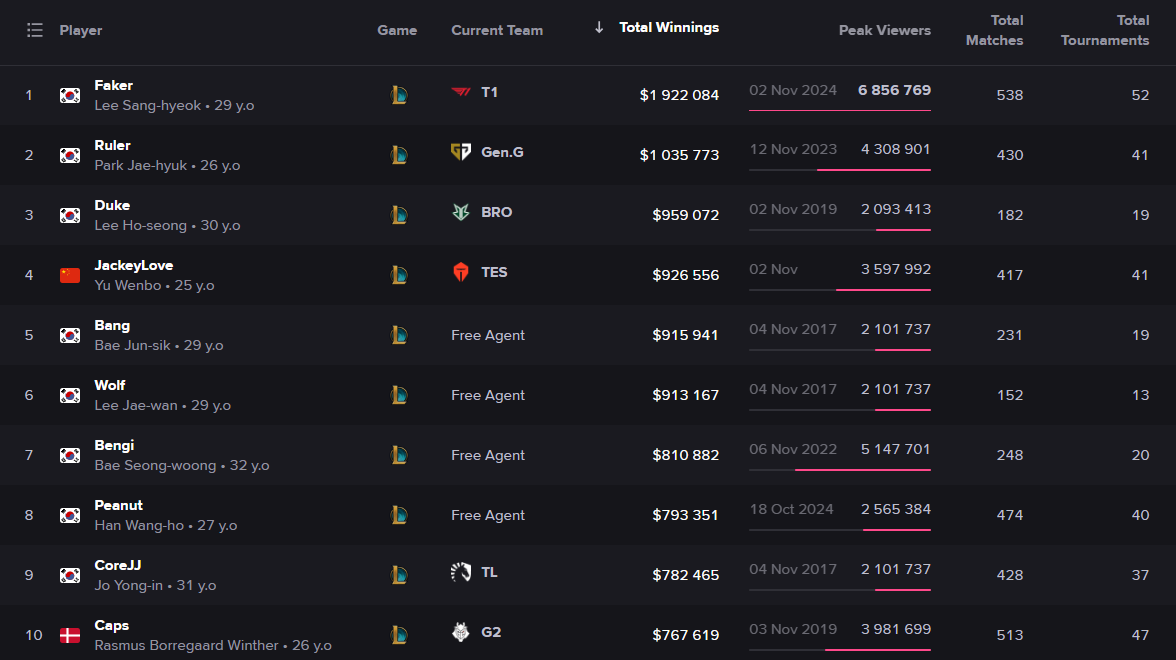Click the Gen.G team logo icon
Screen dimensions: 1176x660
click(x=460, y=152)
